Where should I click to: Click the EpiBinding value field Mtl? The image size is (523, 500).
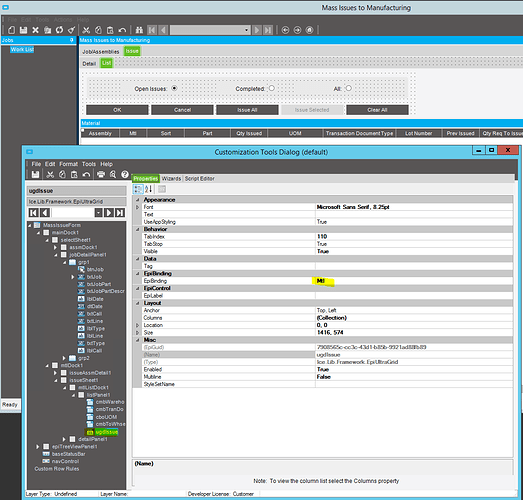[x=414, y=281]
